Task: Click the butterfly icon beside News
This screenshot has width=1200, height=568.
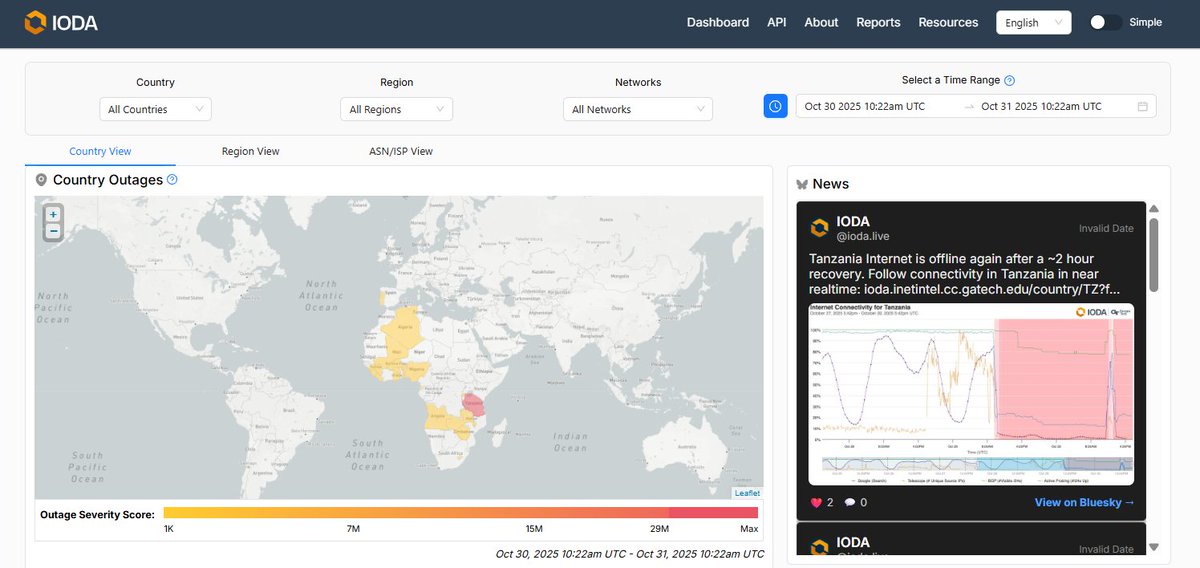Action: [x=801, y=184]
